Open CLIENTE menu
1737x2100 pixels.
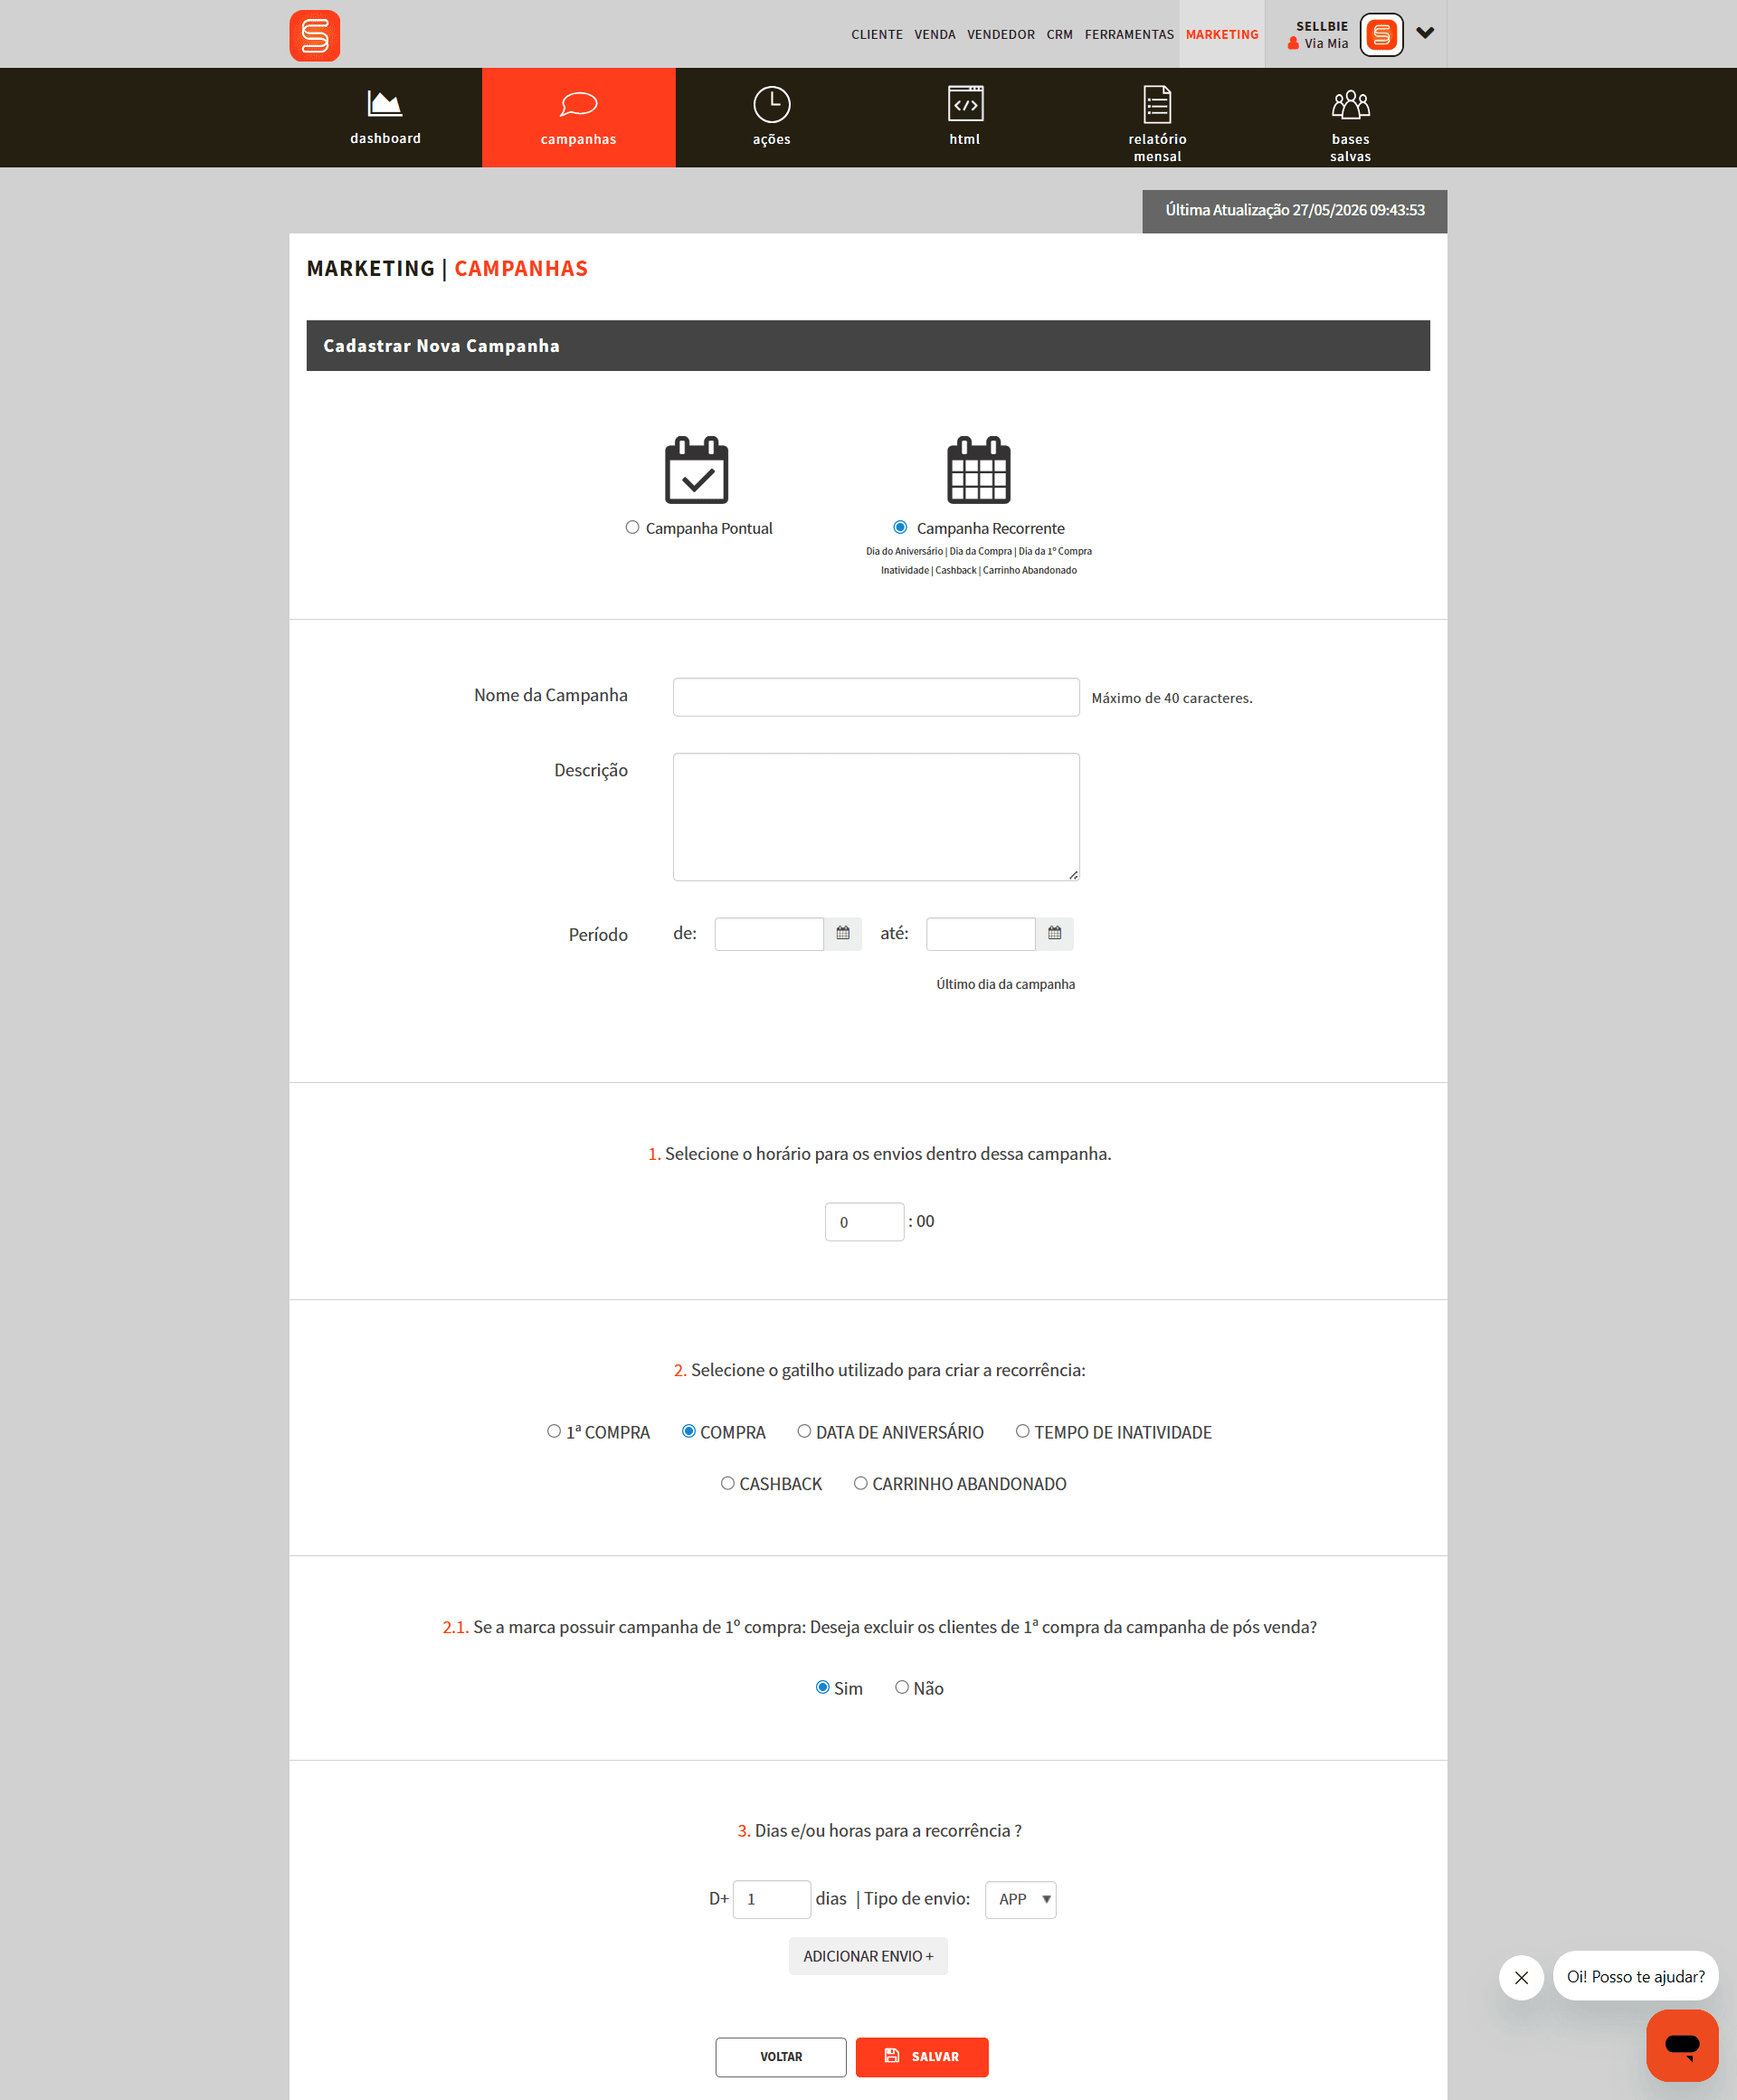point(876,34)
